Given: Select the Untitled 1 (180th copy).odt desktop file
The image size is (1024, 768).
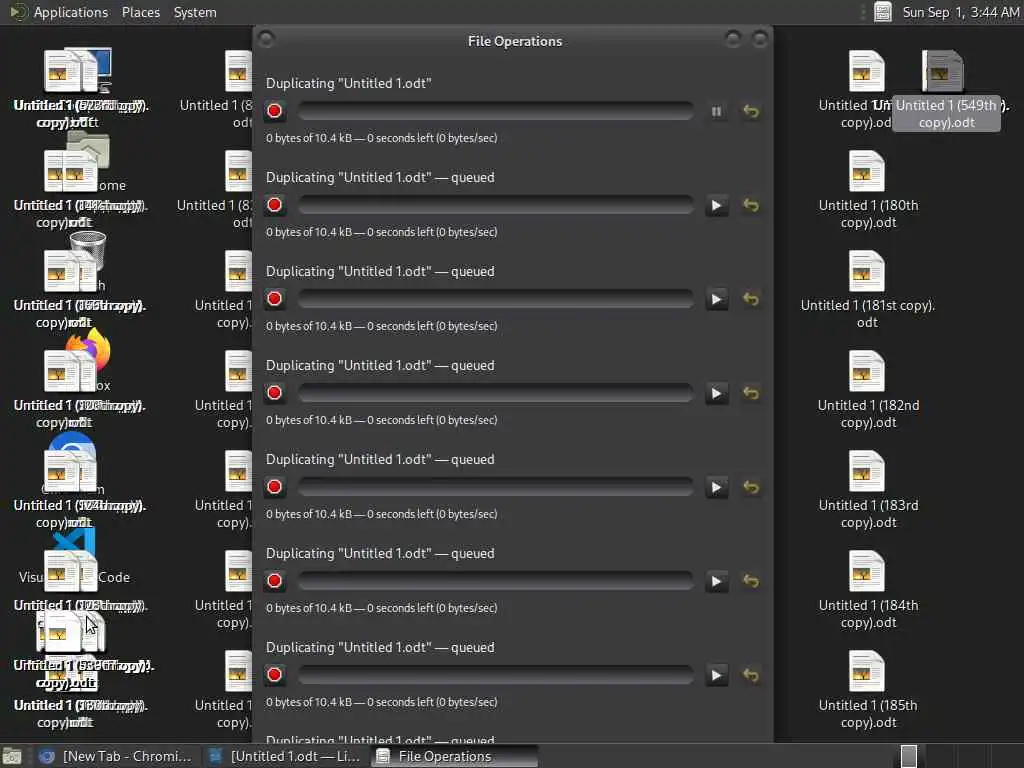Looking at the screenshot, I should click(868, 190).
